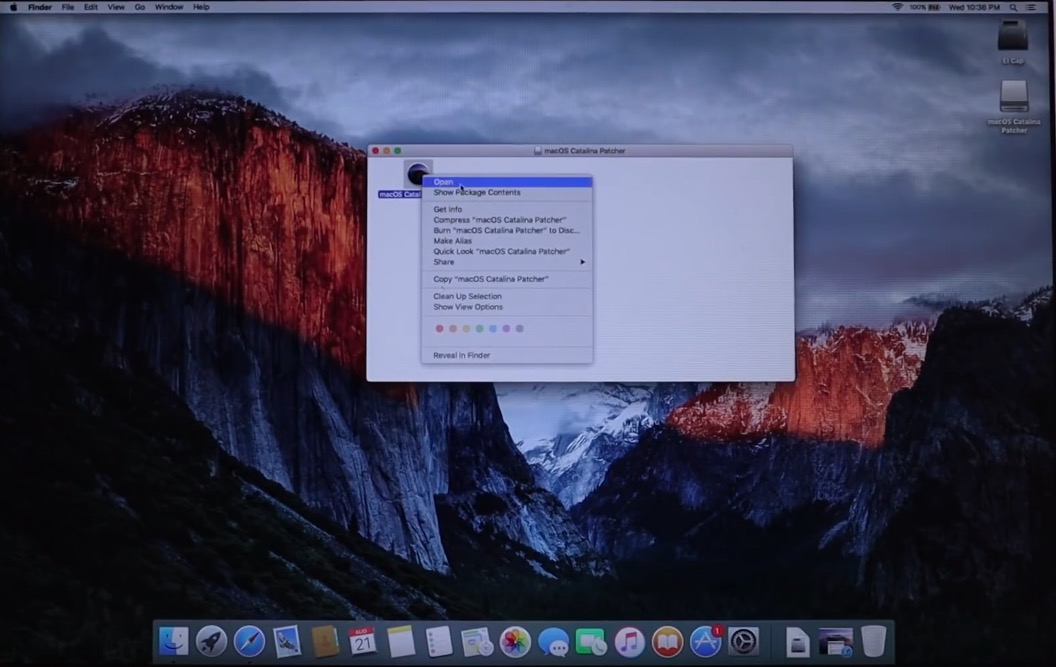Screen dimensions: 1056x667
Task: Open Notification Center icon
Action: pyautogui.click(x=1031, y=7)
